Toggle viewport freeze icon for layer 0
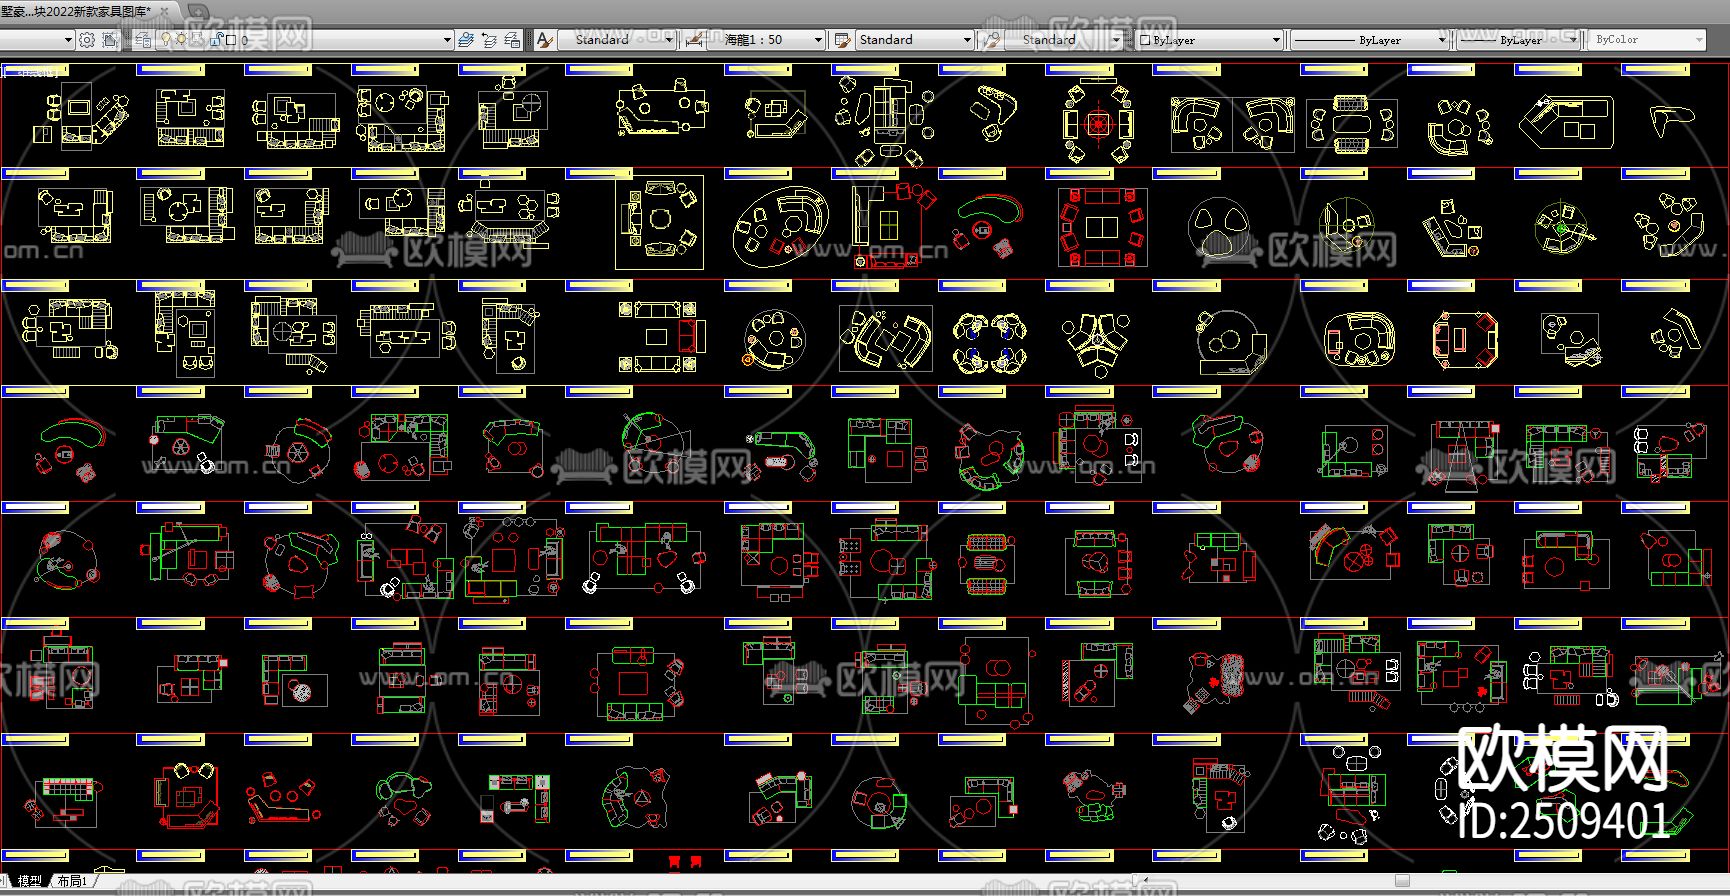 coord(198,40)
